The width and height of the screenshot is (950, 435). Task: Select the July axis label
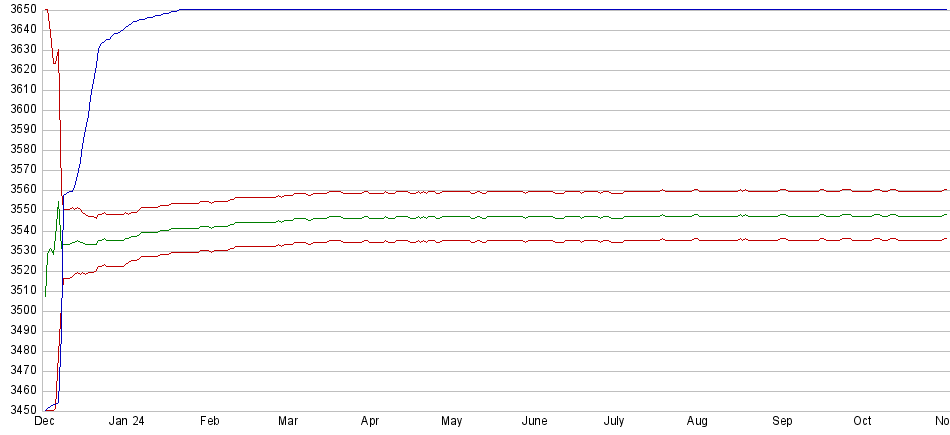click(615, 421)
